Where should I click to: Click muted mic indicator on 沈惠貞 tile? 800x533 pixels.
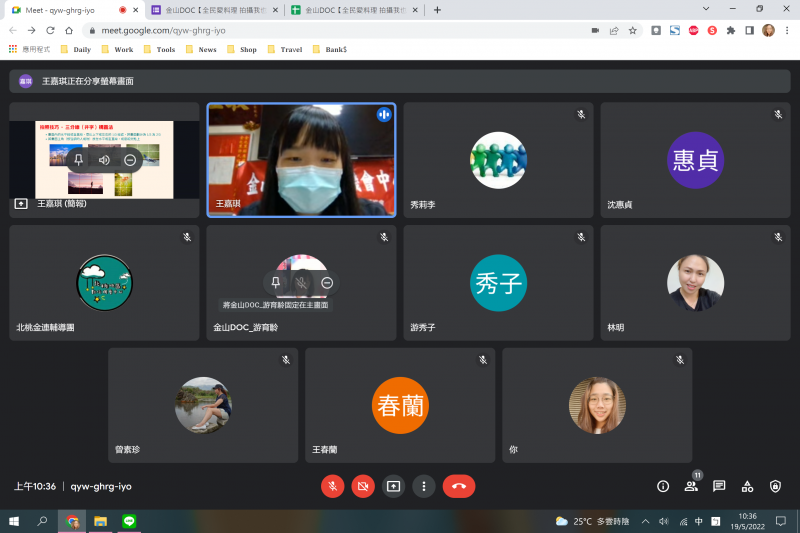click(x=778, y=114)
